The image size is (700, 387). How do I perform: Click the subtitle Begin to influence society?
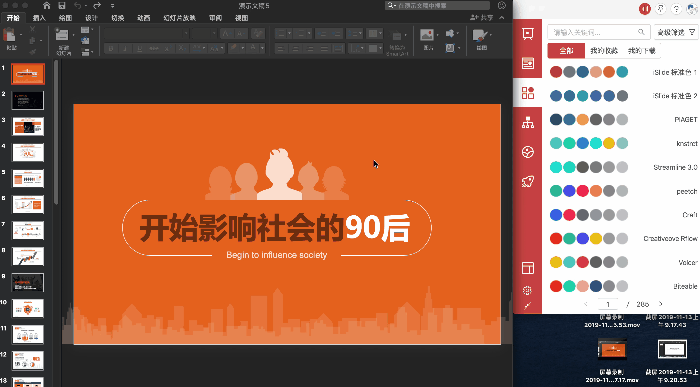[276, 255]
